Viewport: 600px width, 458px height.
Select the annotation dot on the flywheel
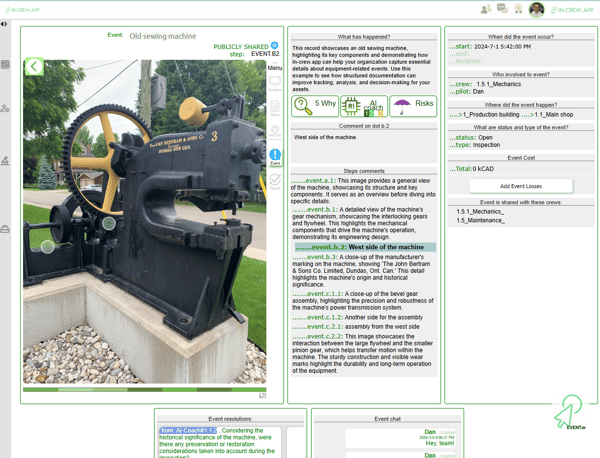coord(108,223)
